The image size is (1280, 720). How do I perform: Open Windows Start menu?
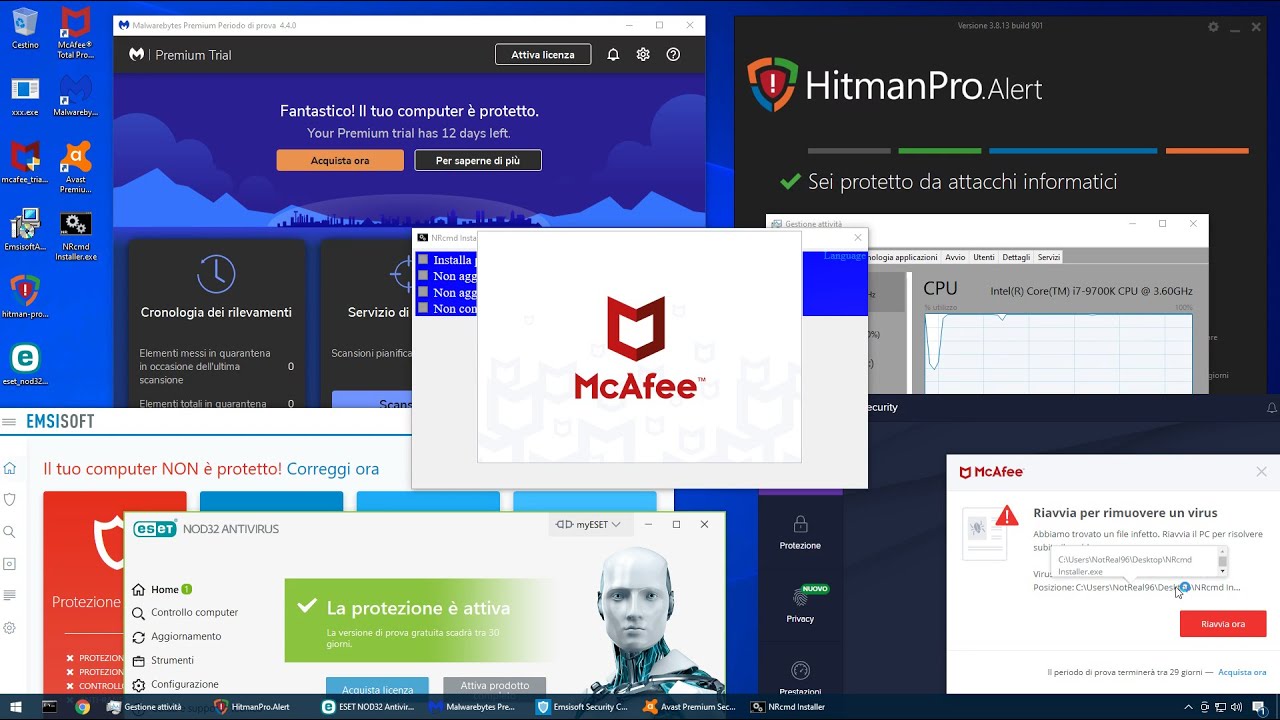[x=16, y=706]
